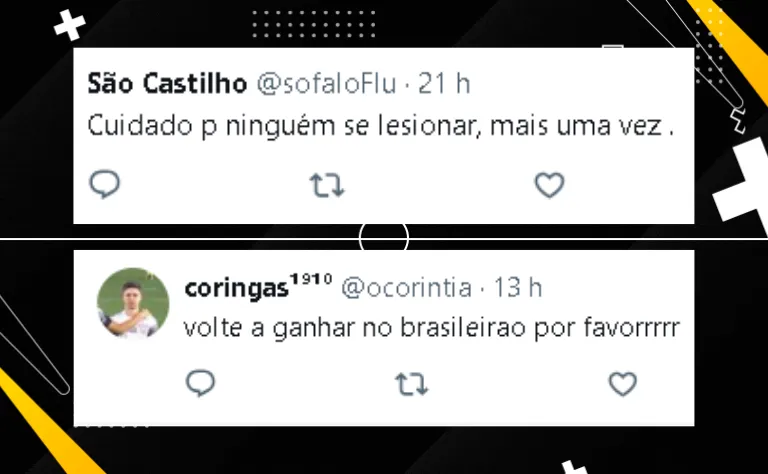The image size is (768, 474).
Task: Click the large white plus at right edge
Action: click(x=743, y=180)
